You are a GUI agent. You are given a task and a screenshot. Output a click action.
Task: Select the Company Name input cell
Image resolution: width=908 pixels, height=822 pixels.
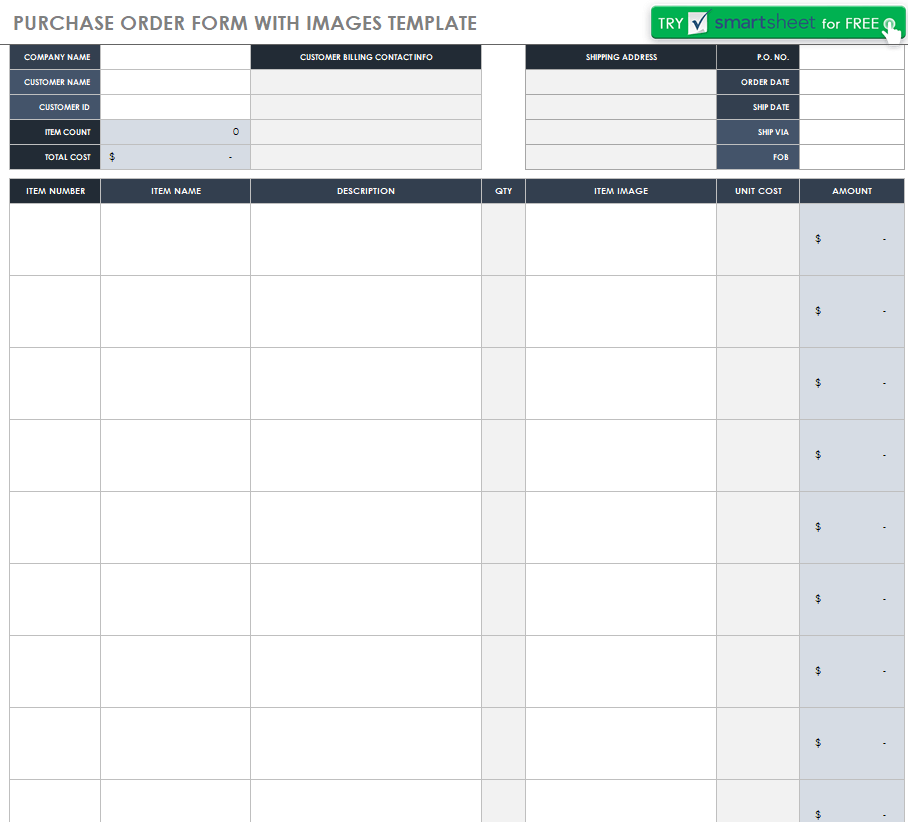point(175,57)
